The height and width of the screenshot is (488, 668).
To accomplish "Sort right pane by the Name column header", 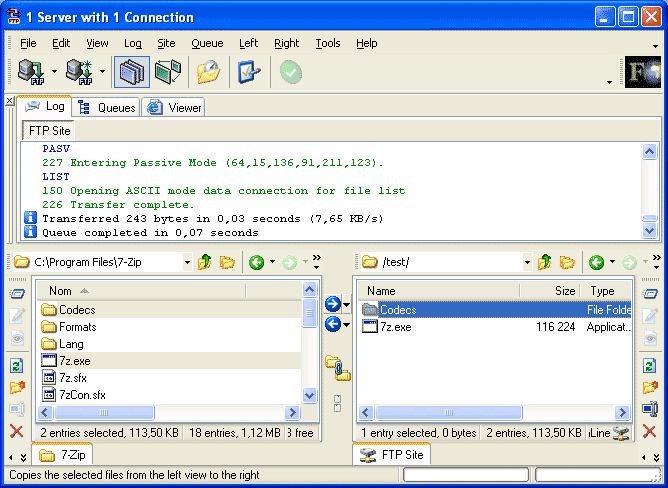I will point(438,291).
